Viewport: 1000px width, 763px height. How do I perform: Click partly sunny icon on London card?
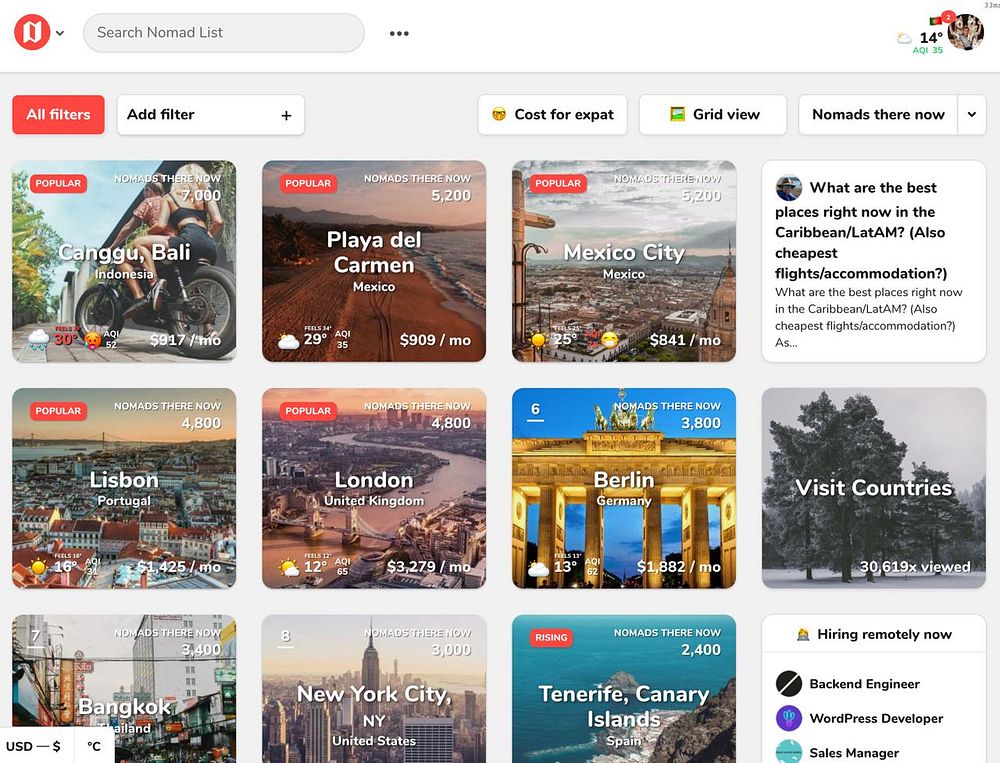coord(289,567)
